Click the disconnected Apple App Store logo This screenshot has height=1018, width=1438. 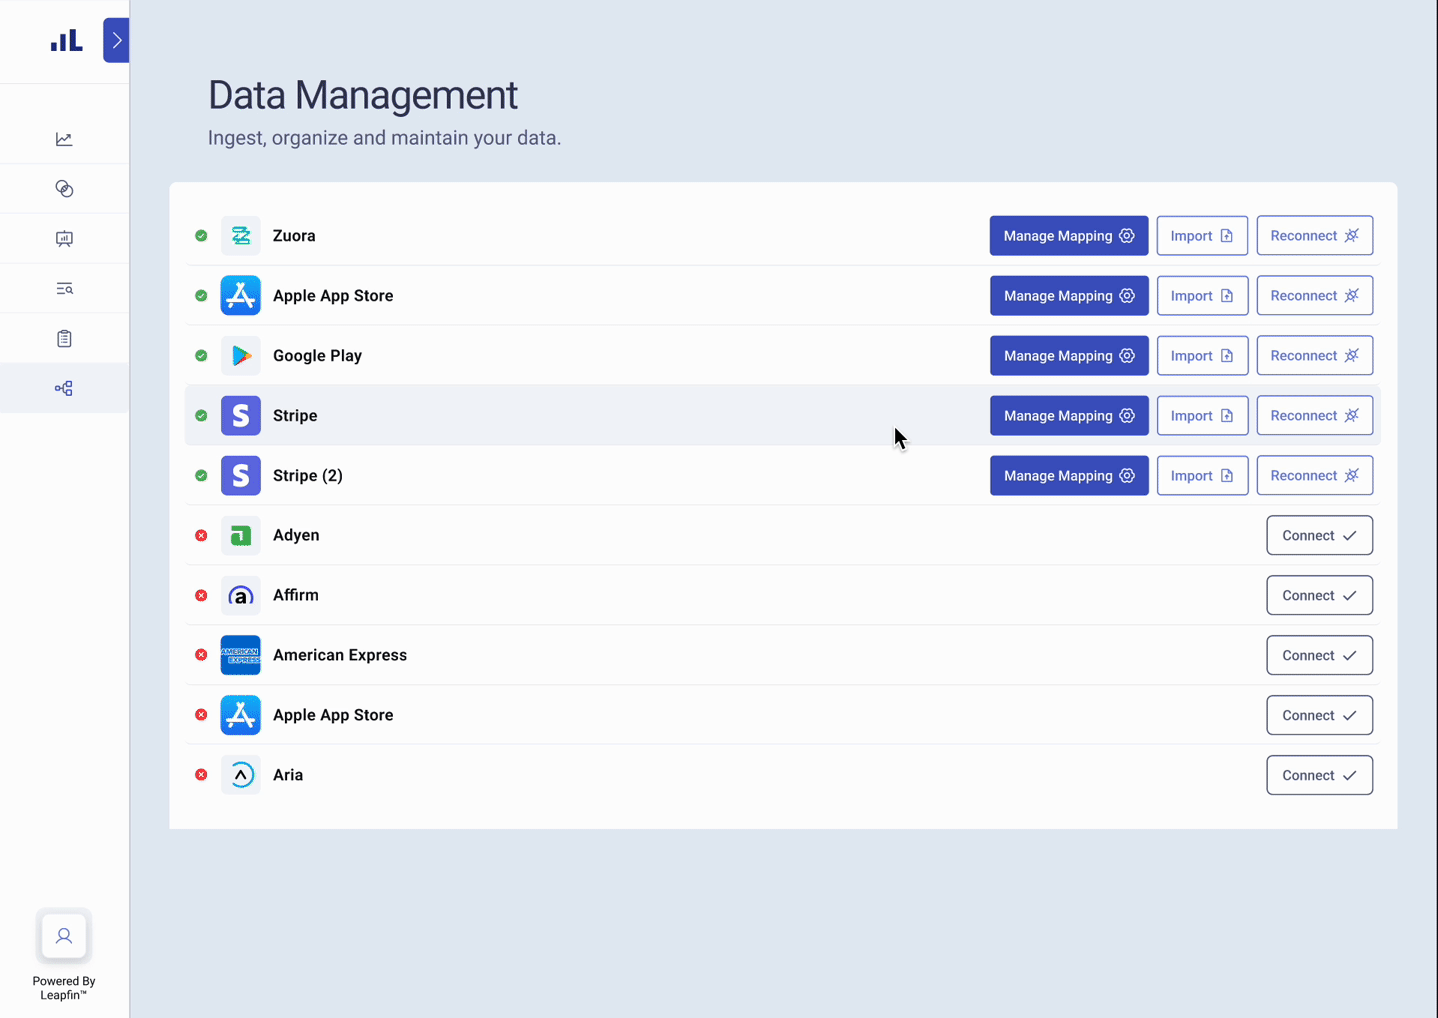pos(241,715)
